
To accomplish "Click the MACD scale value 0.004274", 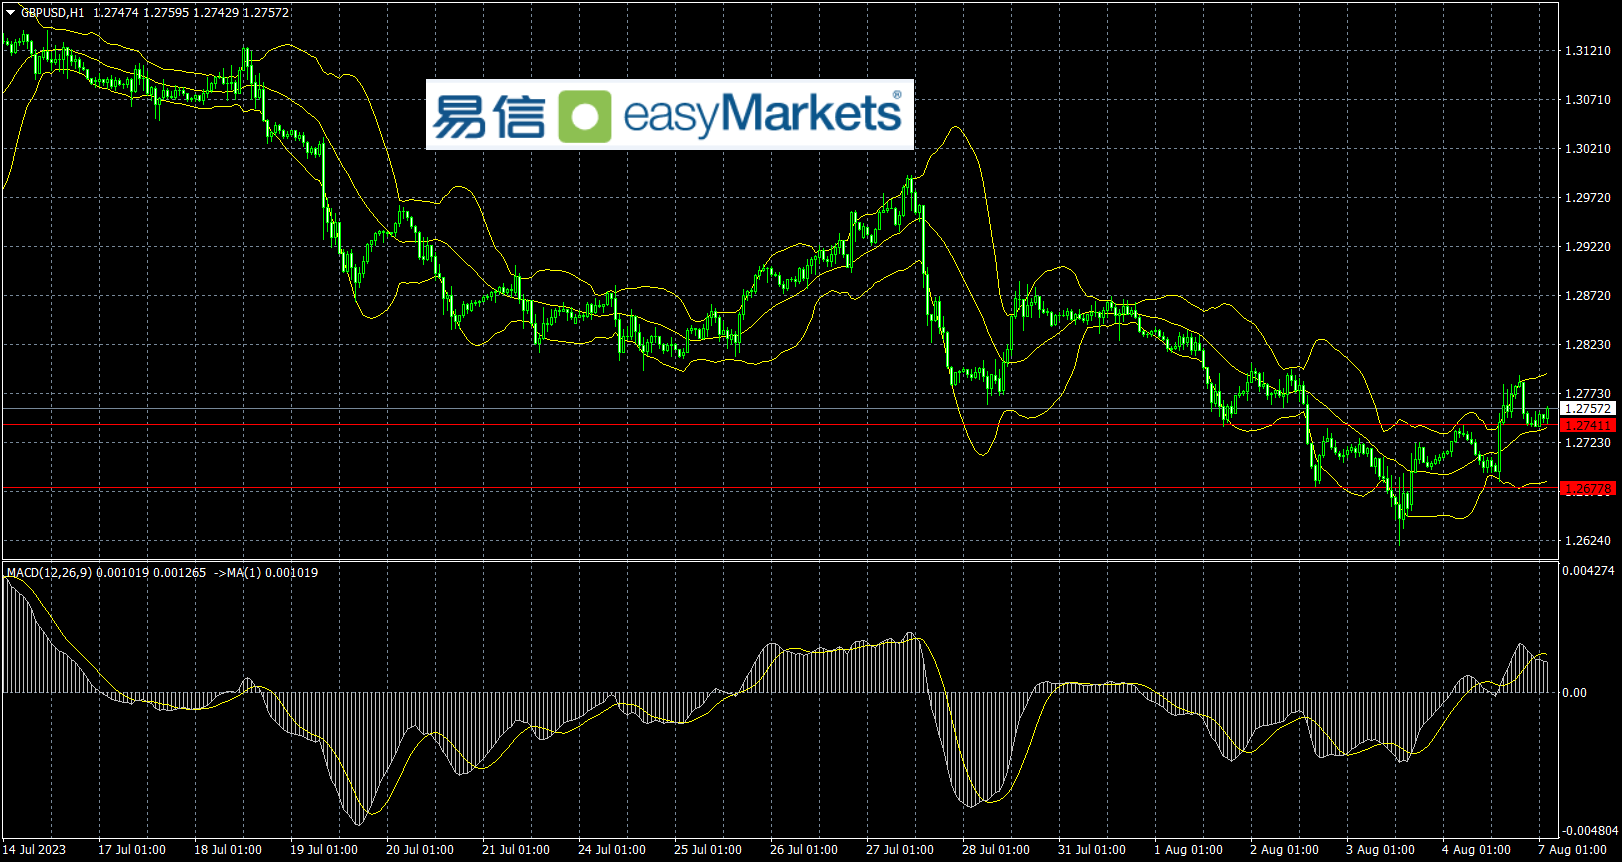I will pyautogui.click(x=1590, y=571).
